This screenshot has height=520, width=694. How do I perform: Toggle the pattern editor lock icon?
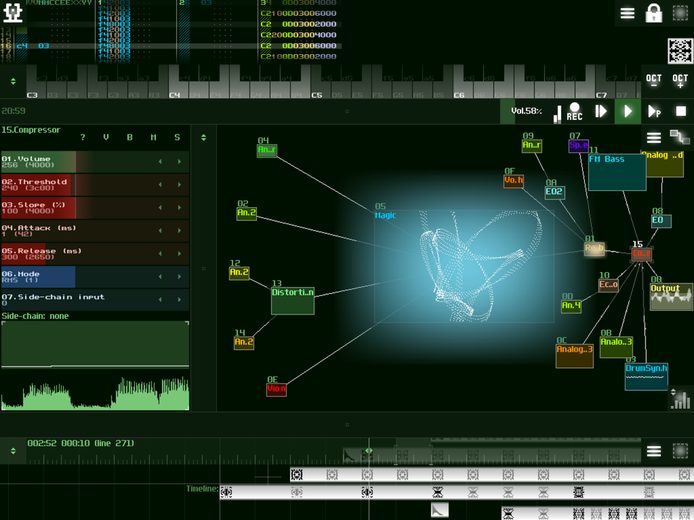tap(654, 13)
